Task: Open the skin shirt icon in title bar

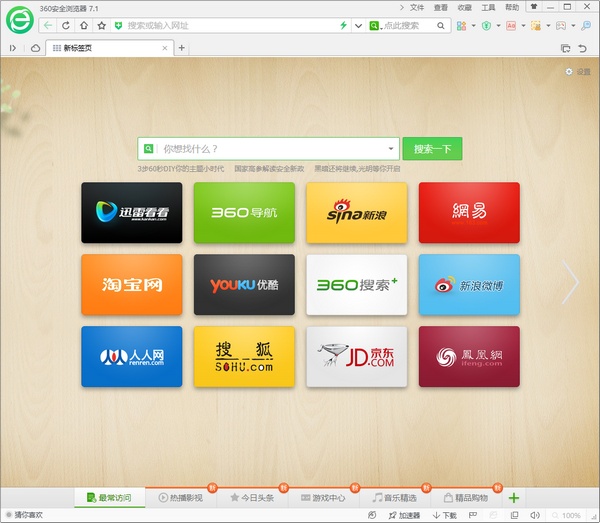Action: coord(533,7)
